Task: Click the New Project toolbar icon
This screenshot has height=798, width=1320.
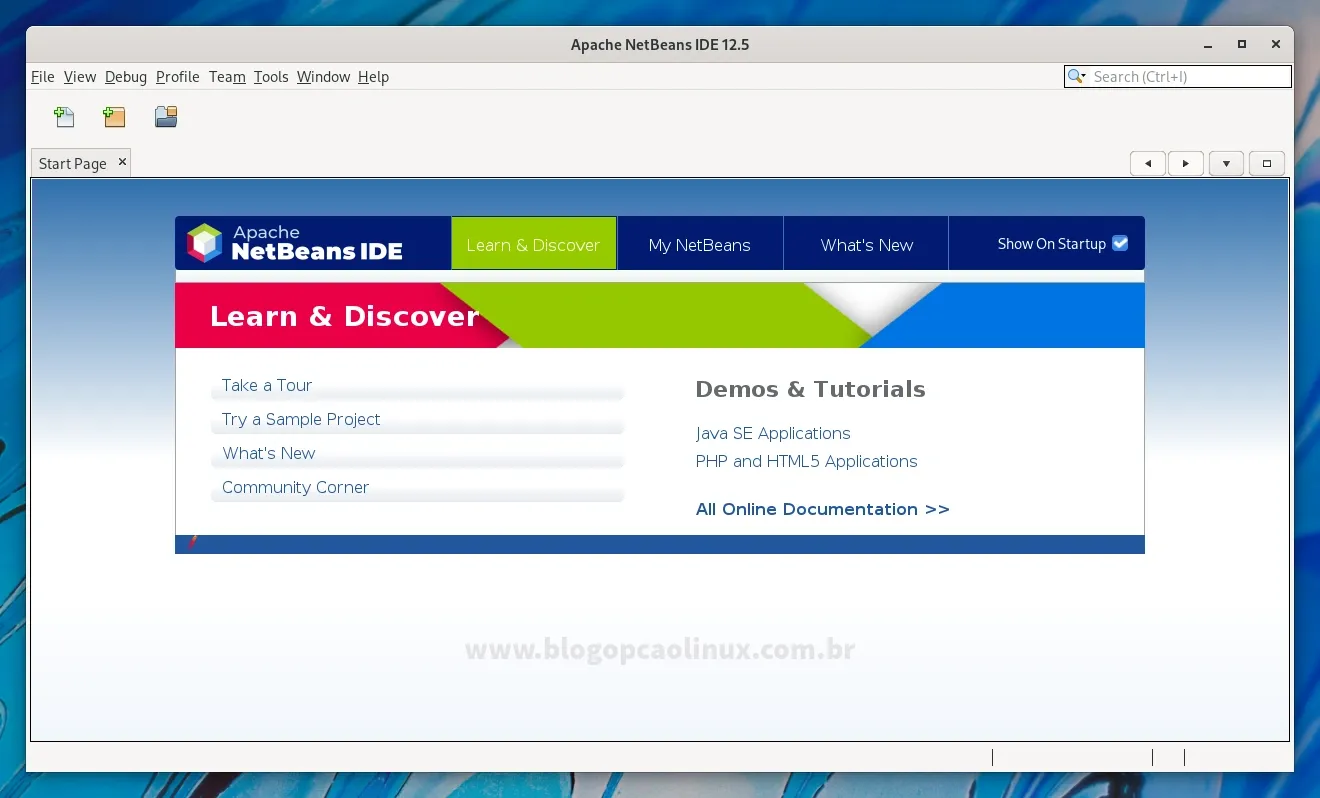Action: [x=114, y=117]
